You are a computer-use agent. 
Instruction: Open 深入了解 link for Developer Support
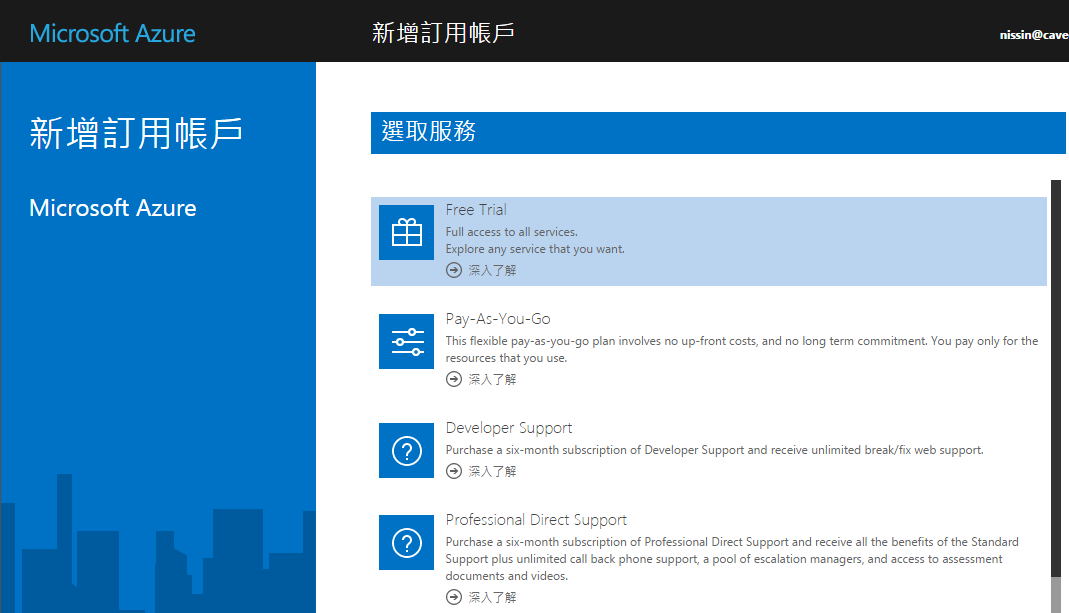492,472
